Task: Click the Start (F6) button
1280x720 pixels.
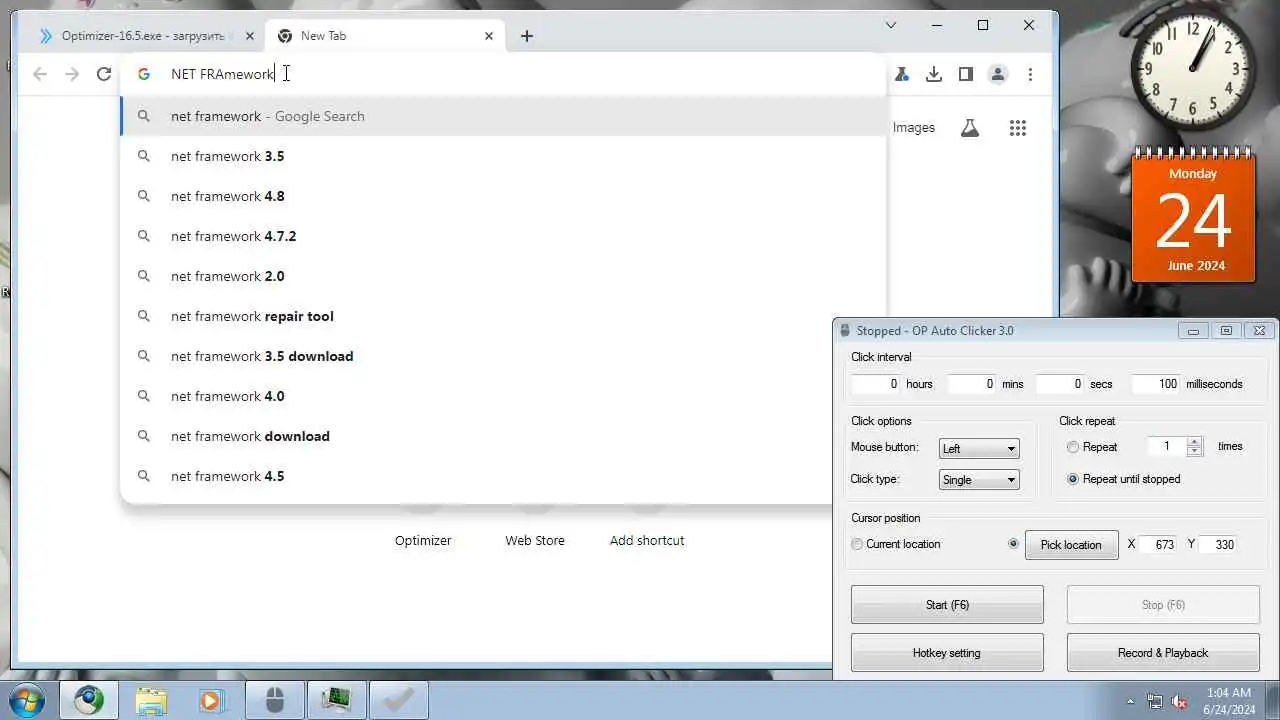Action: (x=947, y=605)
